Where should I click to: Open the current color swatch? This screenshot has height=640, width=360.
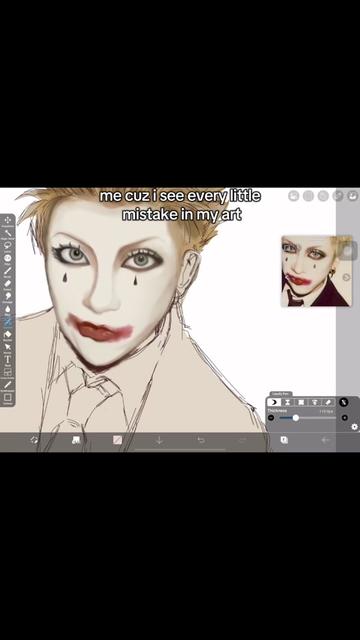(118, 440)
